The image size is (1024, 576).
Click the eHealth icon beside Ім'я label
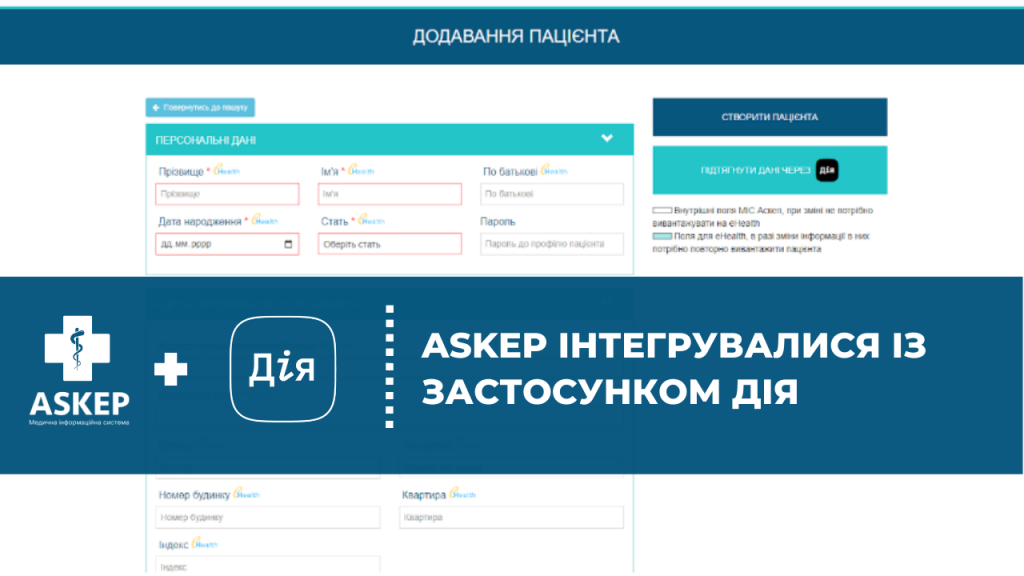(x=361, y=171)
